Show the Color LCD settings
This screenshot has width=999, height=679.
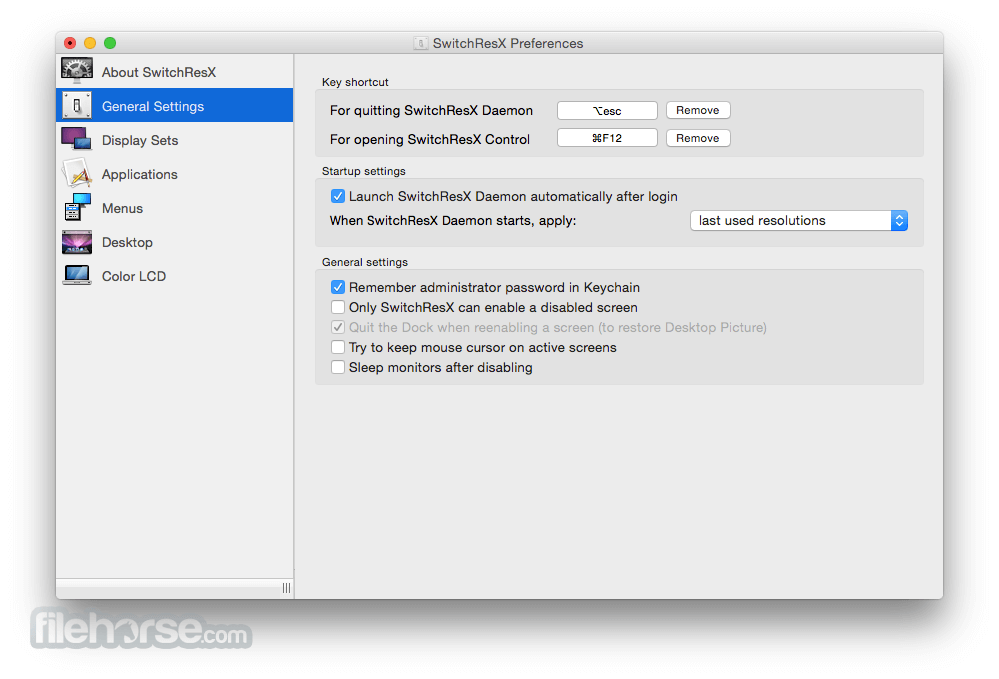point(134,276)
